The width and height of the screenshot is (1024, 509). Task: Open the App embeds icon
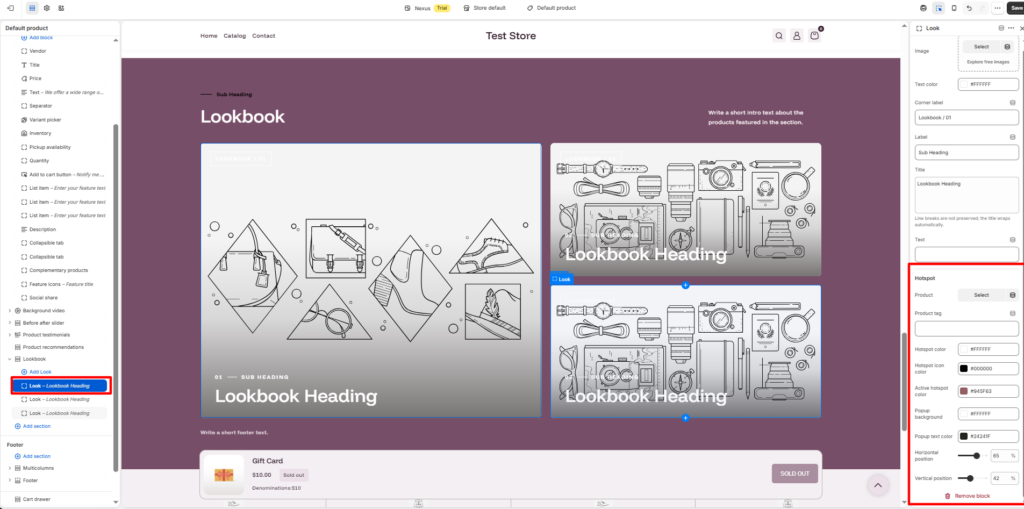(x=61, y=8)
